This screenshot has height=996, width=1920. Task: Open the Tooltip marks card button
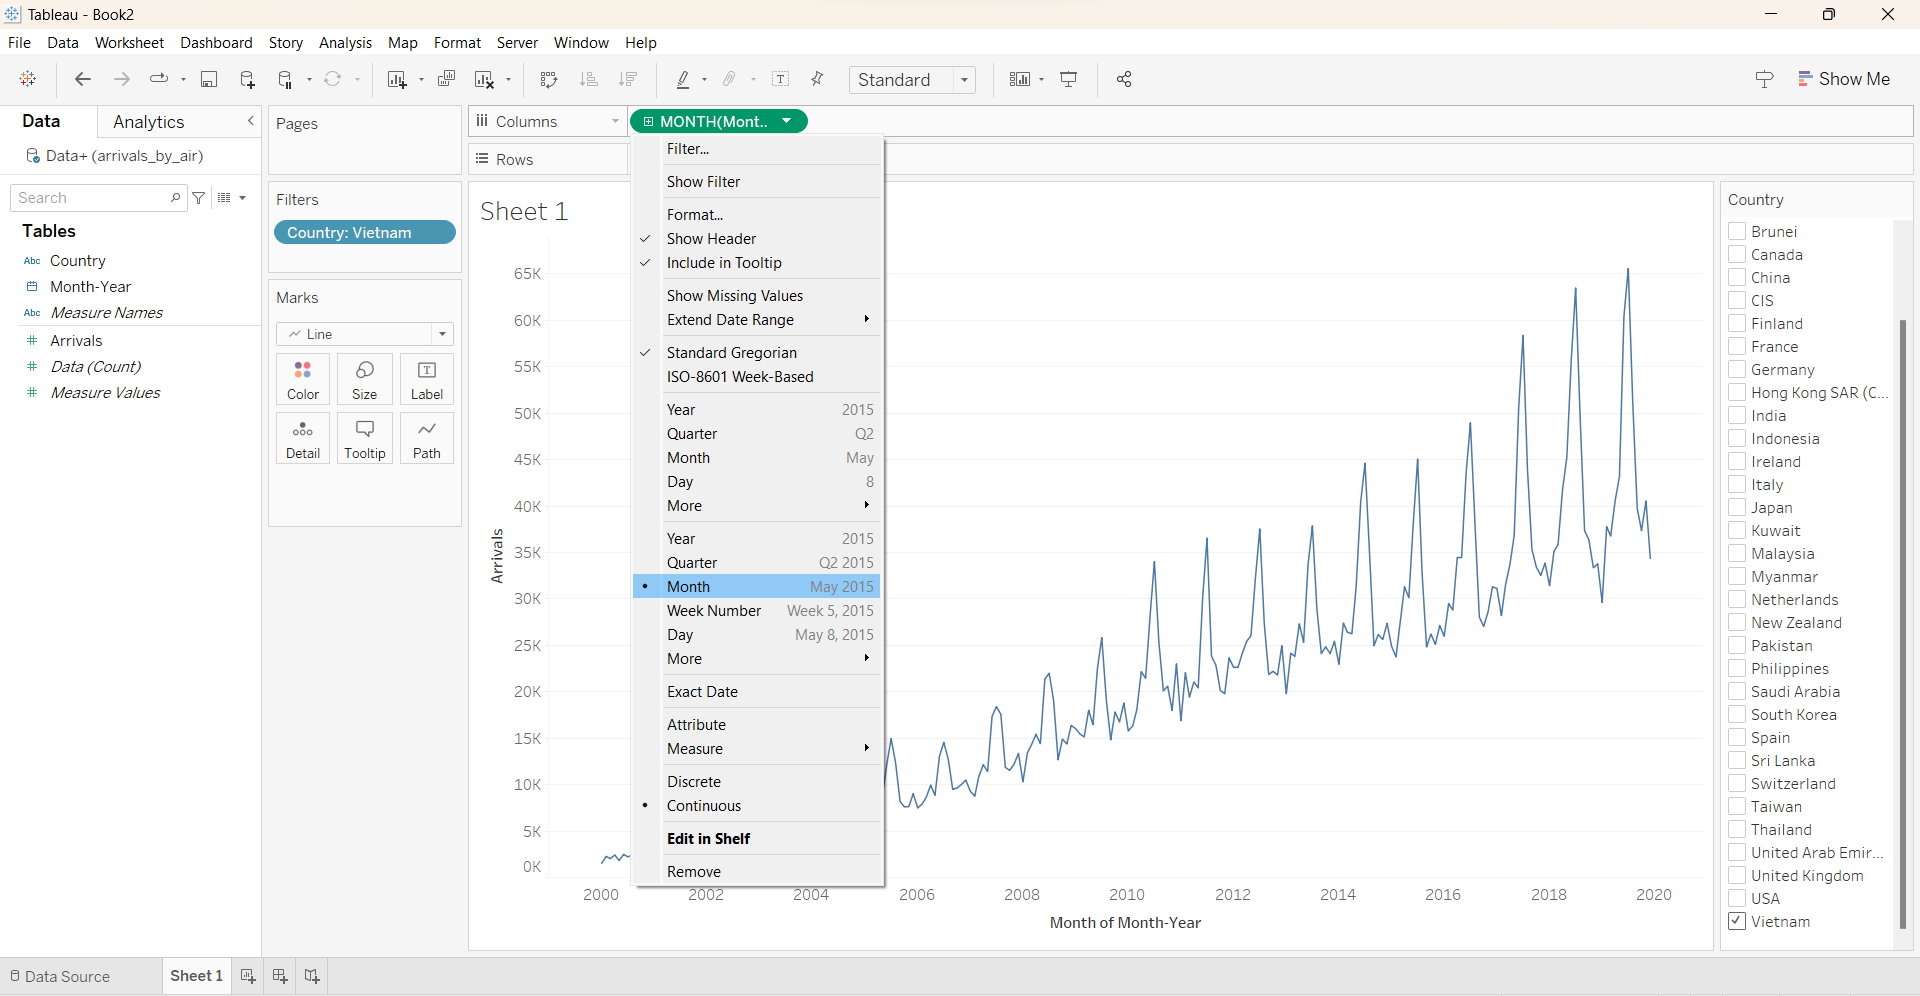pos(365,438)
